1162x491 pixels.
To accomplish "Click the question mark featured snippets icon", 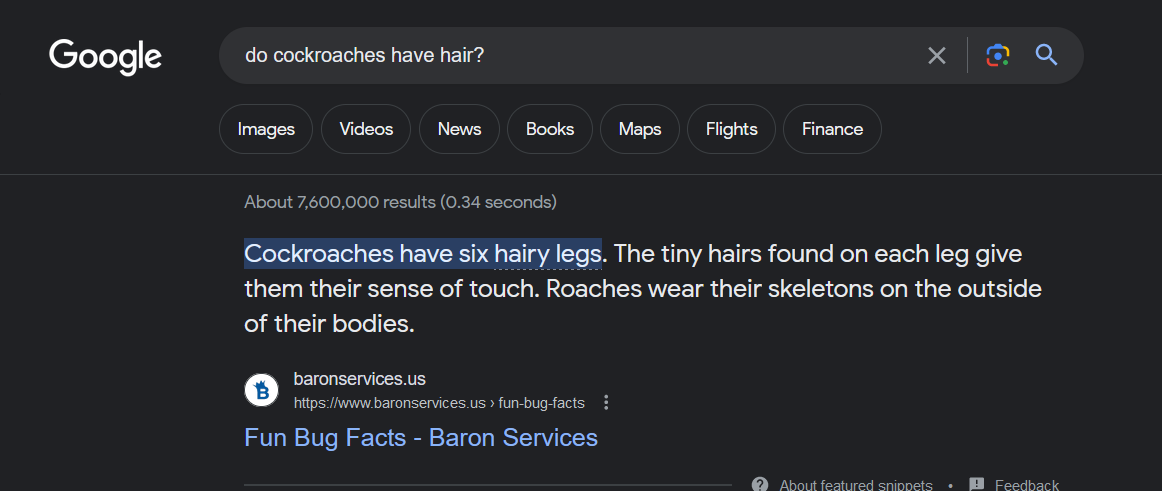I will pos(760,484).
